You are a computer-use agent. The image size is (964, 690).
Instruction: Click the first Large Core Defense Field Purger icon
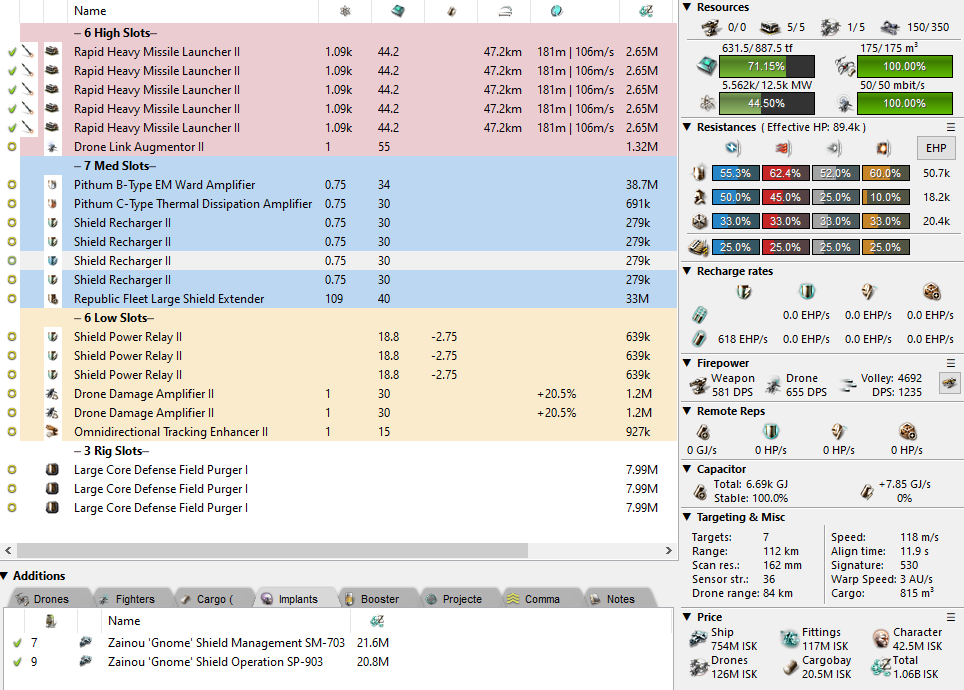52,470
